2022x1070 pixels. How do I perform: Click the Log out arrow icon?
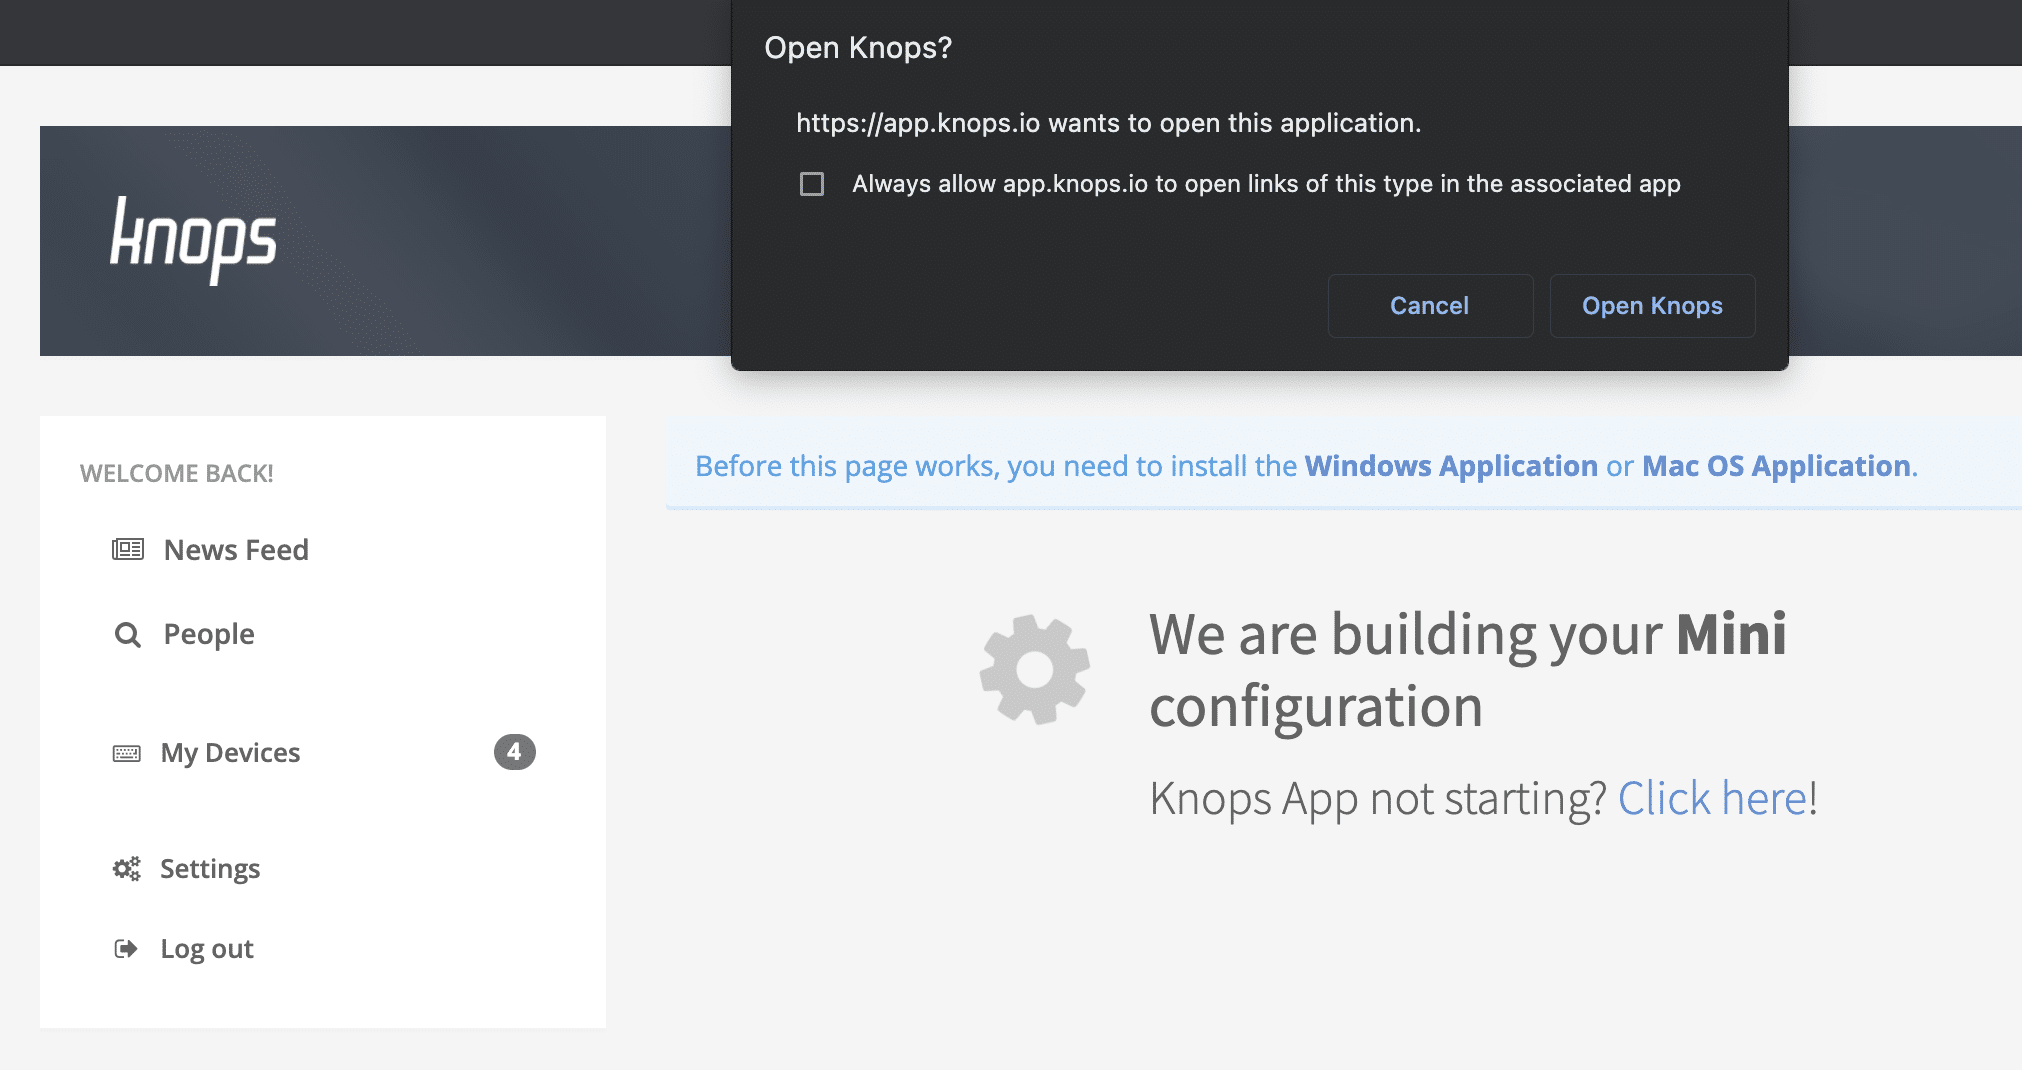(x=126, y=948)
